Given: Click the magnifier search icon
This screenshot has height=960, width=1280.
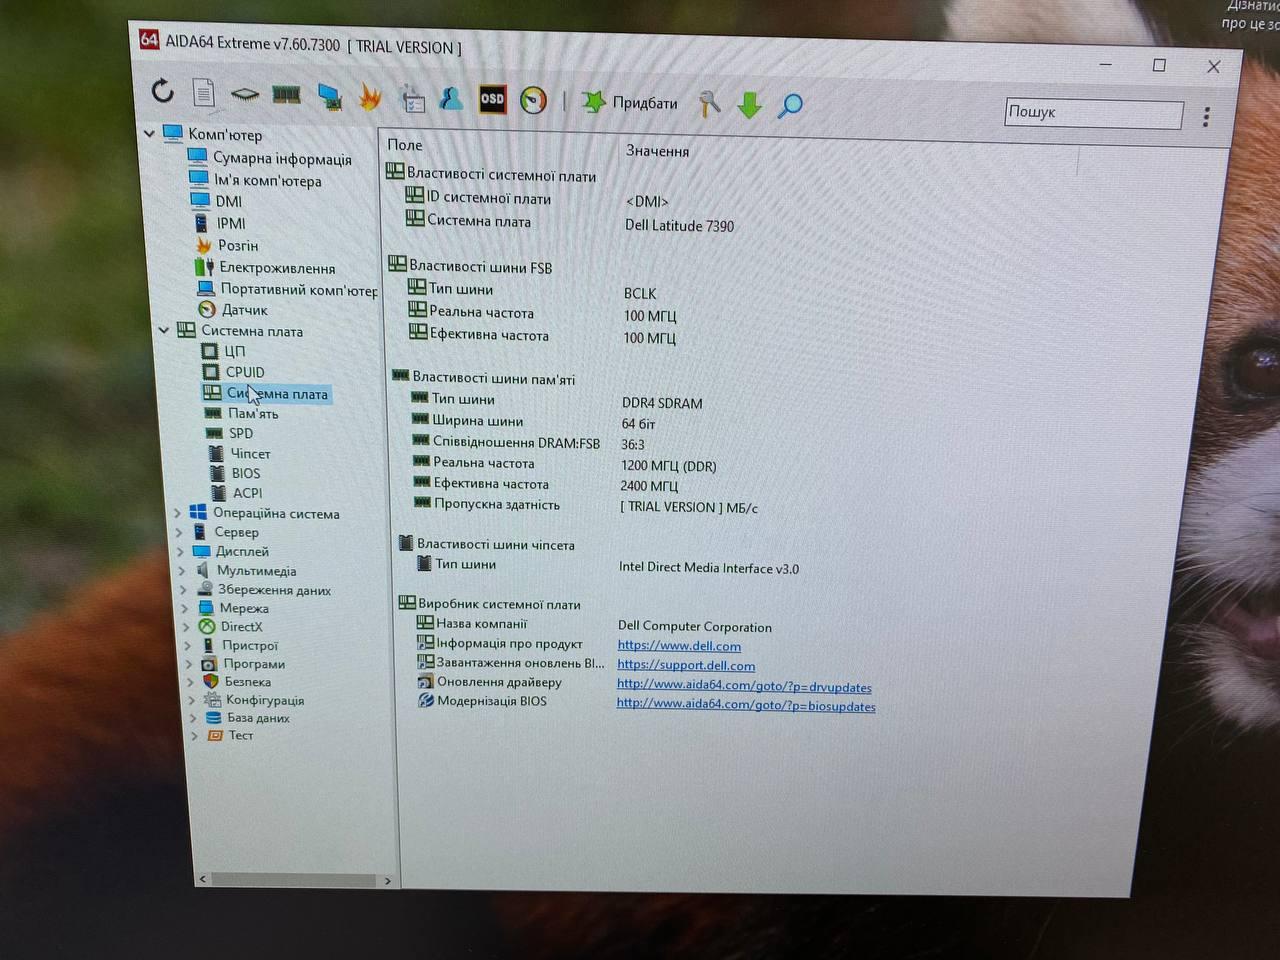Looking at the screenshot, I should (790, 104).
